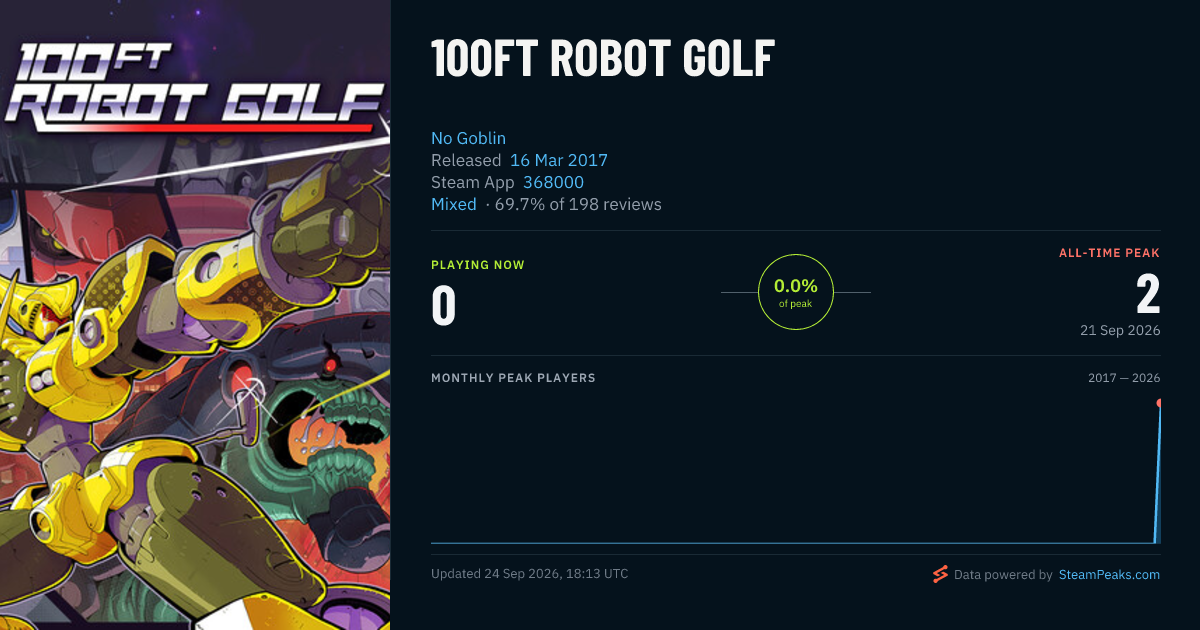This screenshot has width=1200, height=630.
Task: Open the SteamPeaks.com link
Action: (1109, 575)
